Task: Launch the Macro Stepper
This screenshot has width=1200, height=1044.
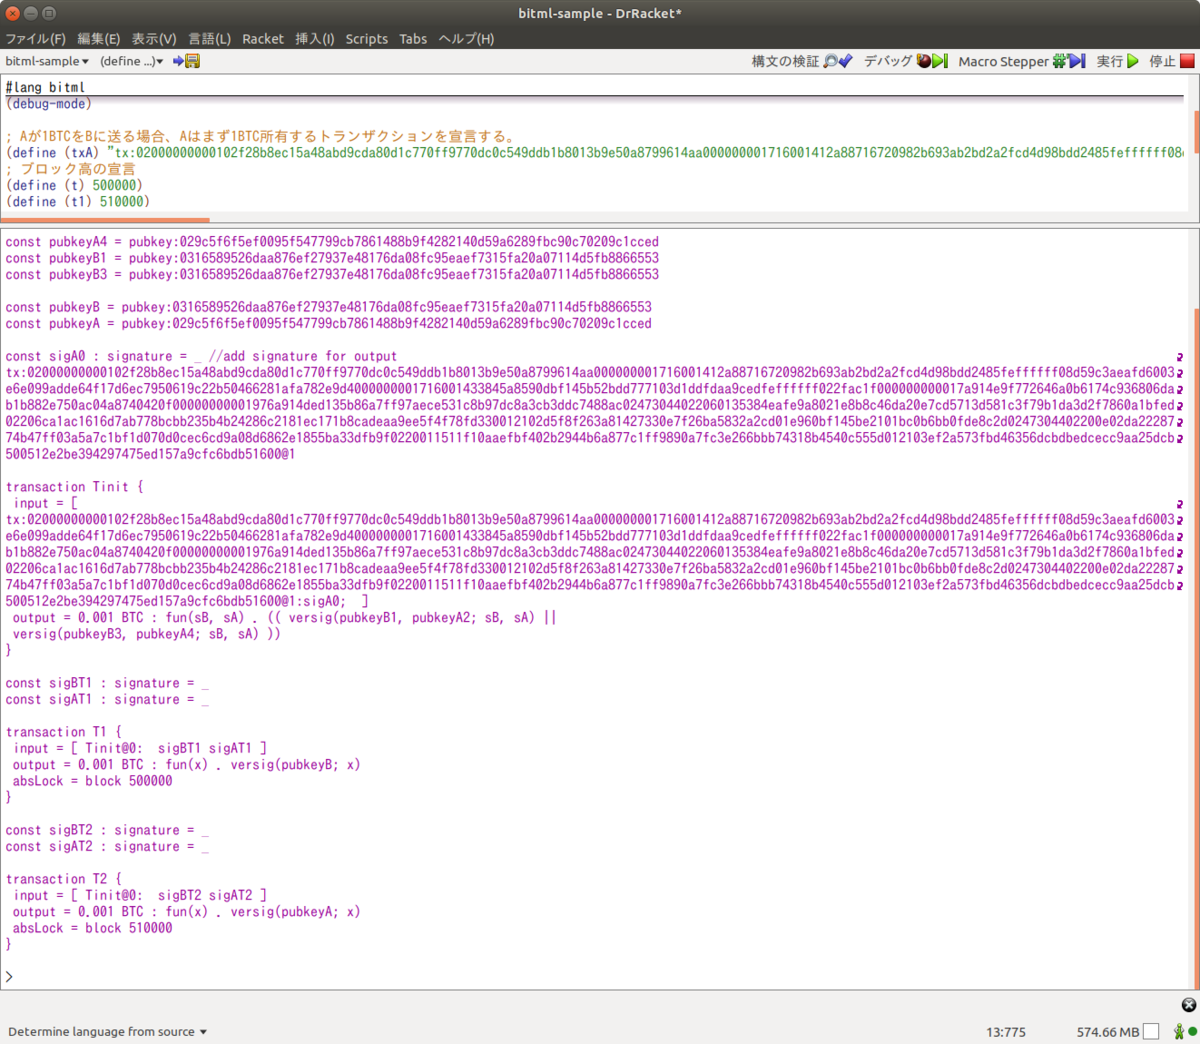Action: (1021, 61)
